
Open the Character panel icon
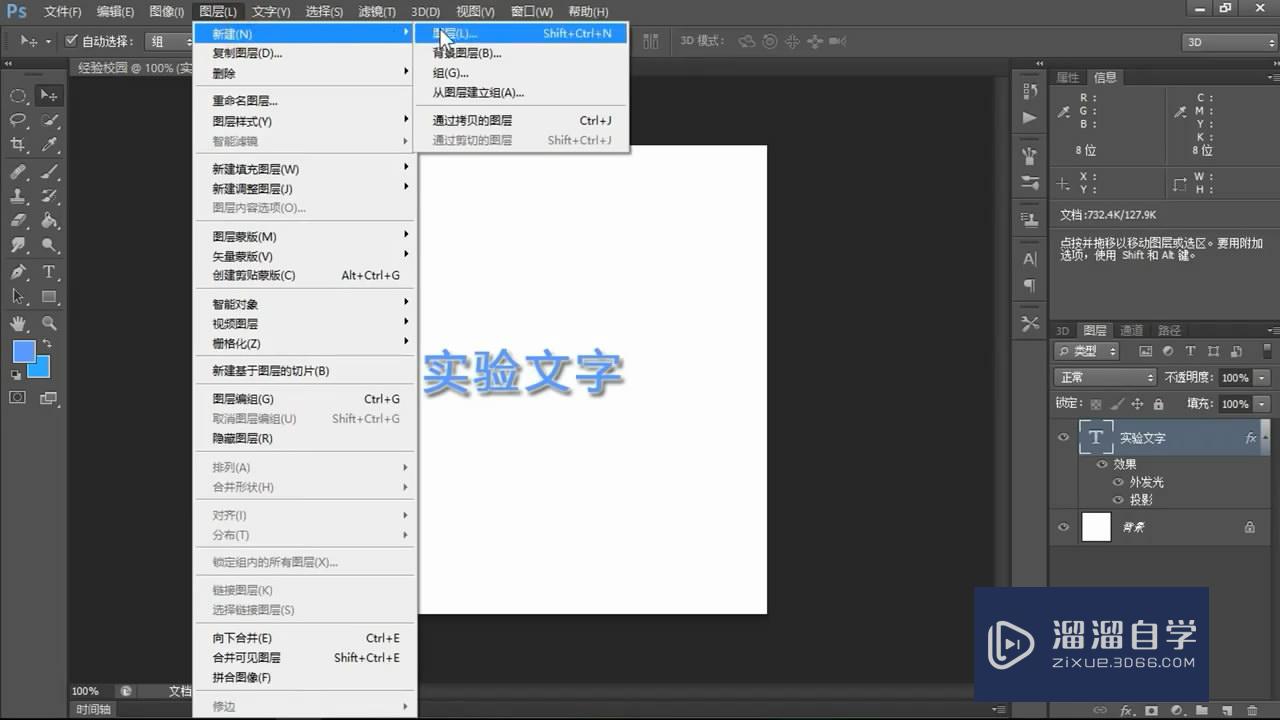pyautogui.click(x=1030, y=259)
